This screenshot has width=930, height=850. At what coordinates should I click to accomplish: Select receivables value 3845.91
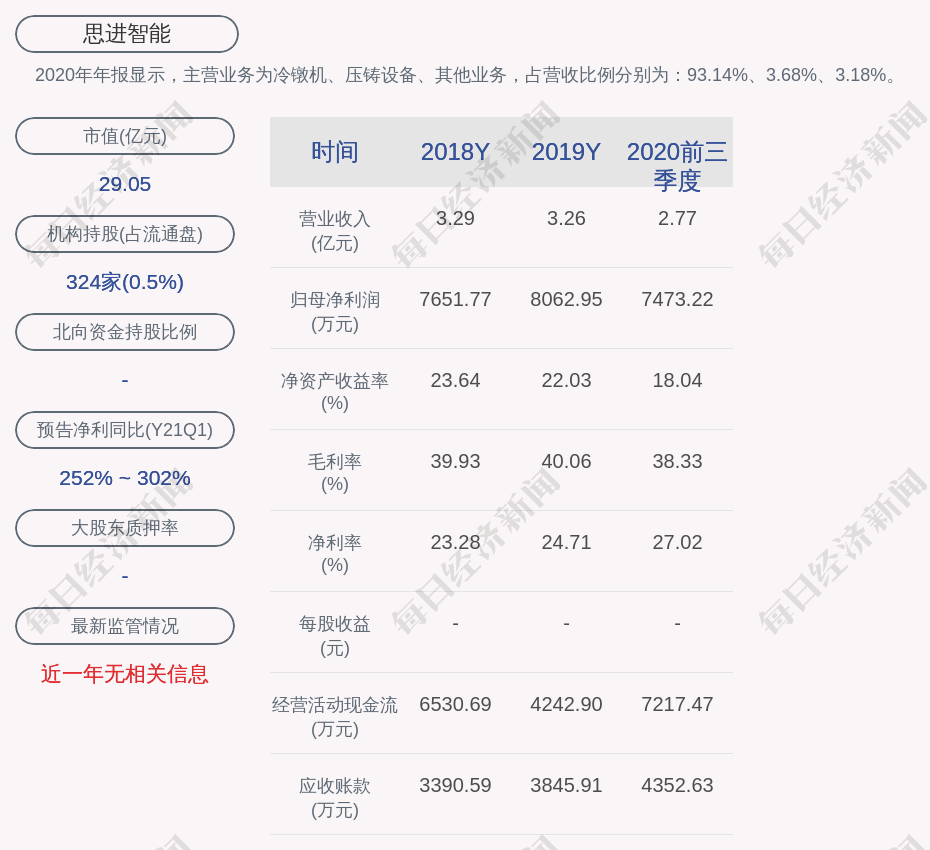(566, 785)
